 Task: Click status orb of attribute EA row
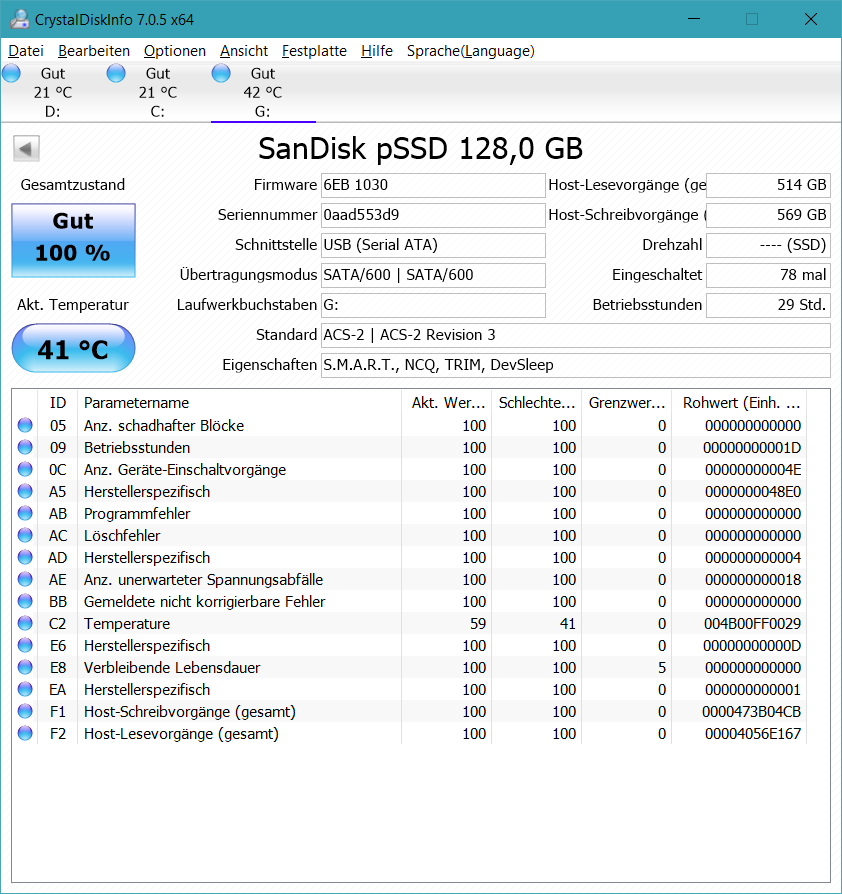coord(25,689)
